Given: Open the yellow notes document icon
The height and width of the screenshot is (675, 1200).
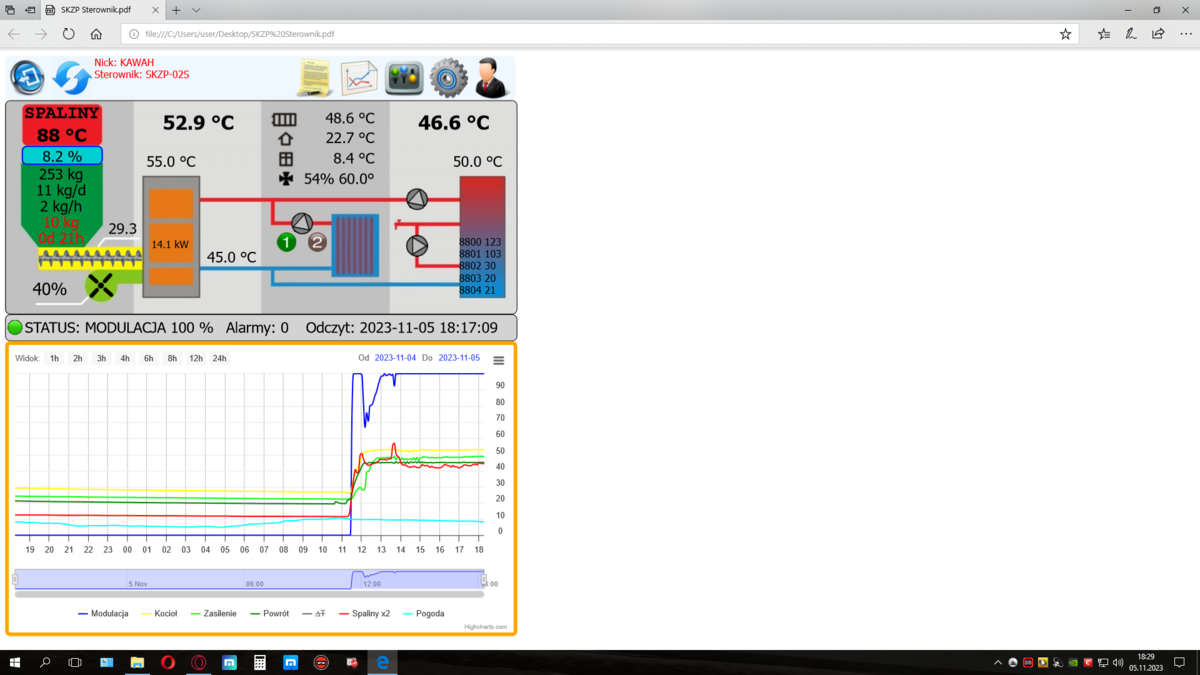Looking at the screenshot, I should (314, 77).
